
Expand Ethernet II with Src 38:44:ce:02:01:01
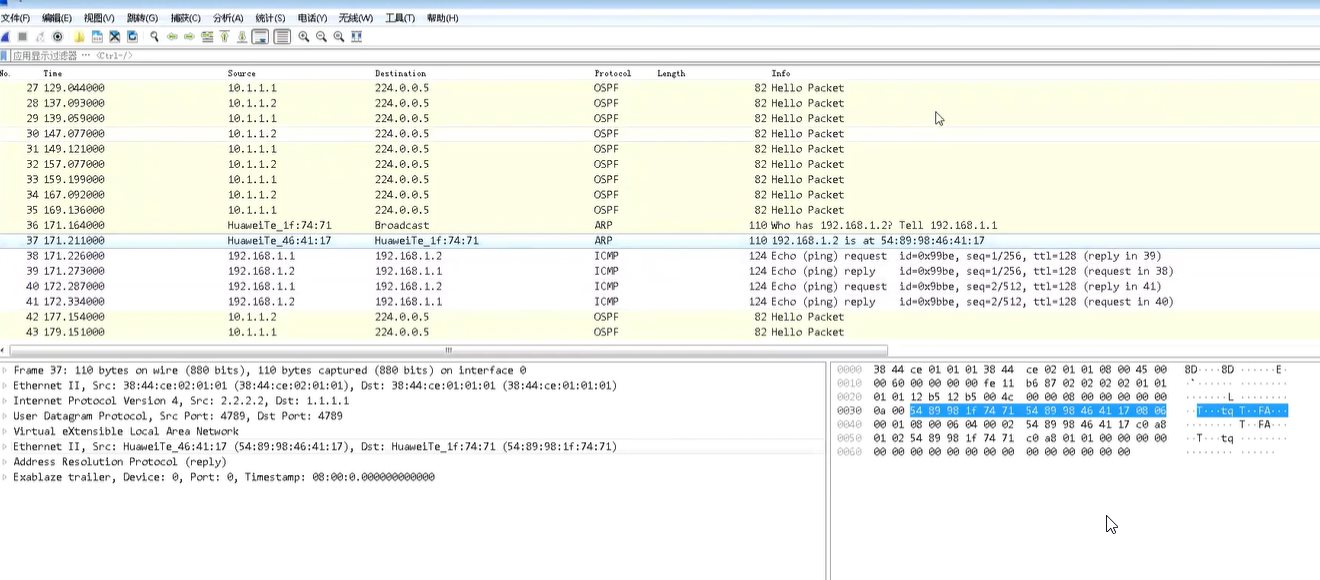[x=5, y=386]
